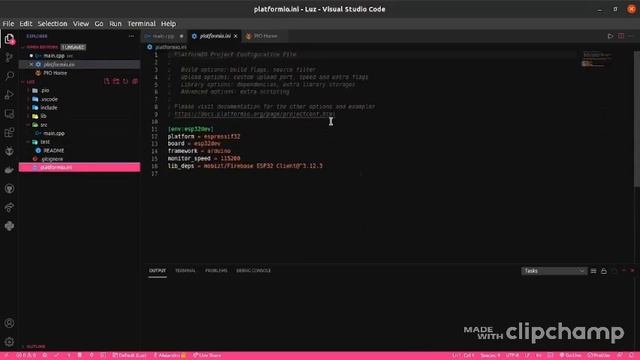640x360 pixels.
Task: Expand the include folder
Action: coord(49,108)
